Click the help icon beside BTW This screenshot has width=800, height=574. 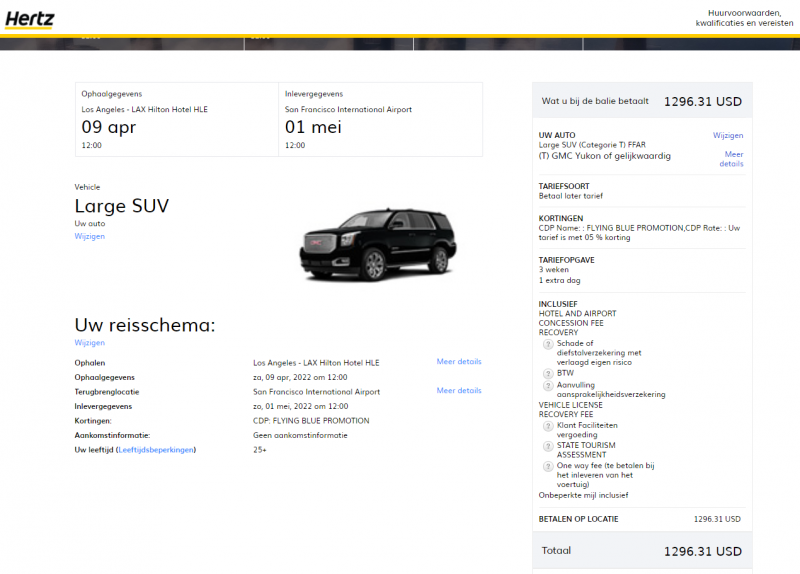tap(548, 372)
